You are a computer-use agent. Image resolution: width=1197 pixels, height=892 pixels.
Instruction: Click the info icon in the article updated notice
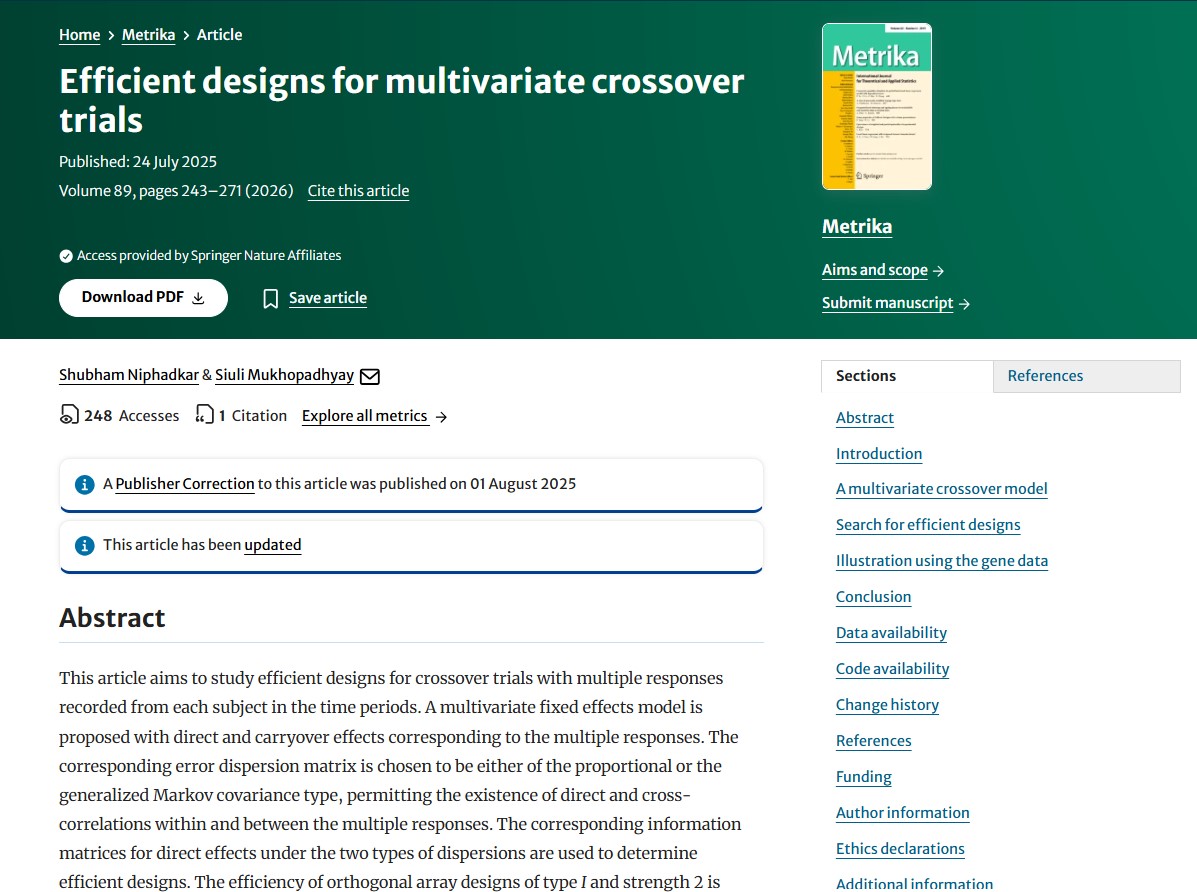tap(84, 545)
